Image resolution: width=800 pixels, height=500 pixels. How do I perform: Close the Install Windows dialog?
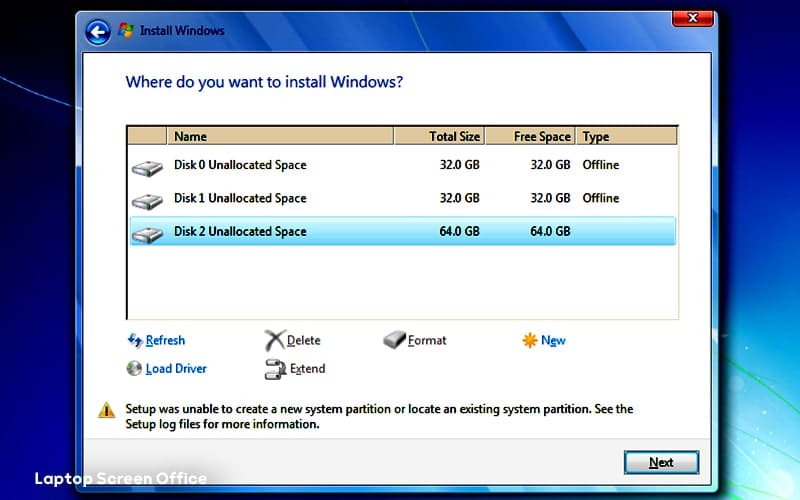pos(692,18)
